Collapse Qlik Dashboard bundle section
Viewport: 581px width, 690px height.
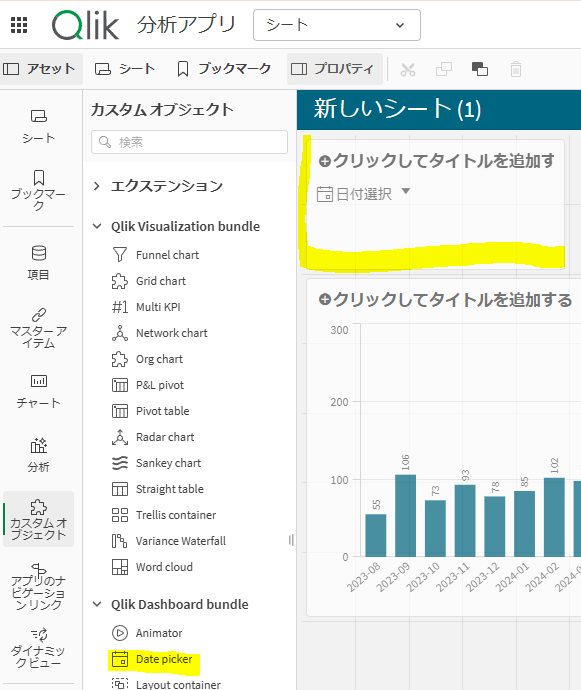[170, 605]
